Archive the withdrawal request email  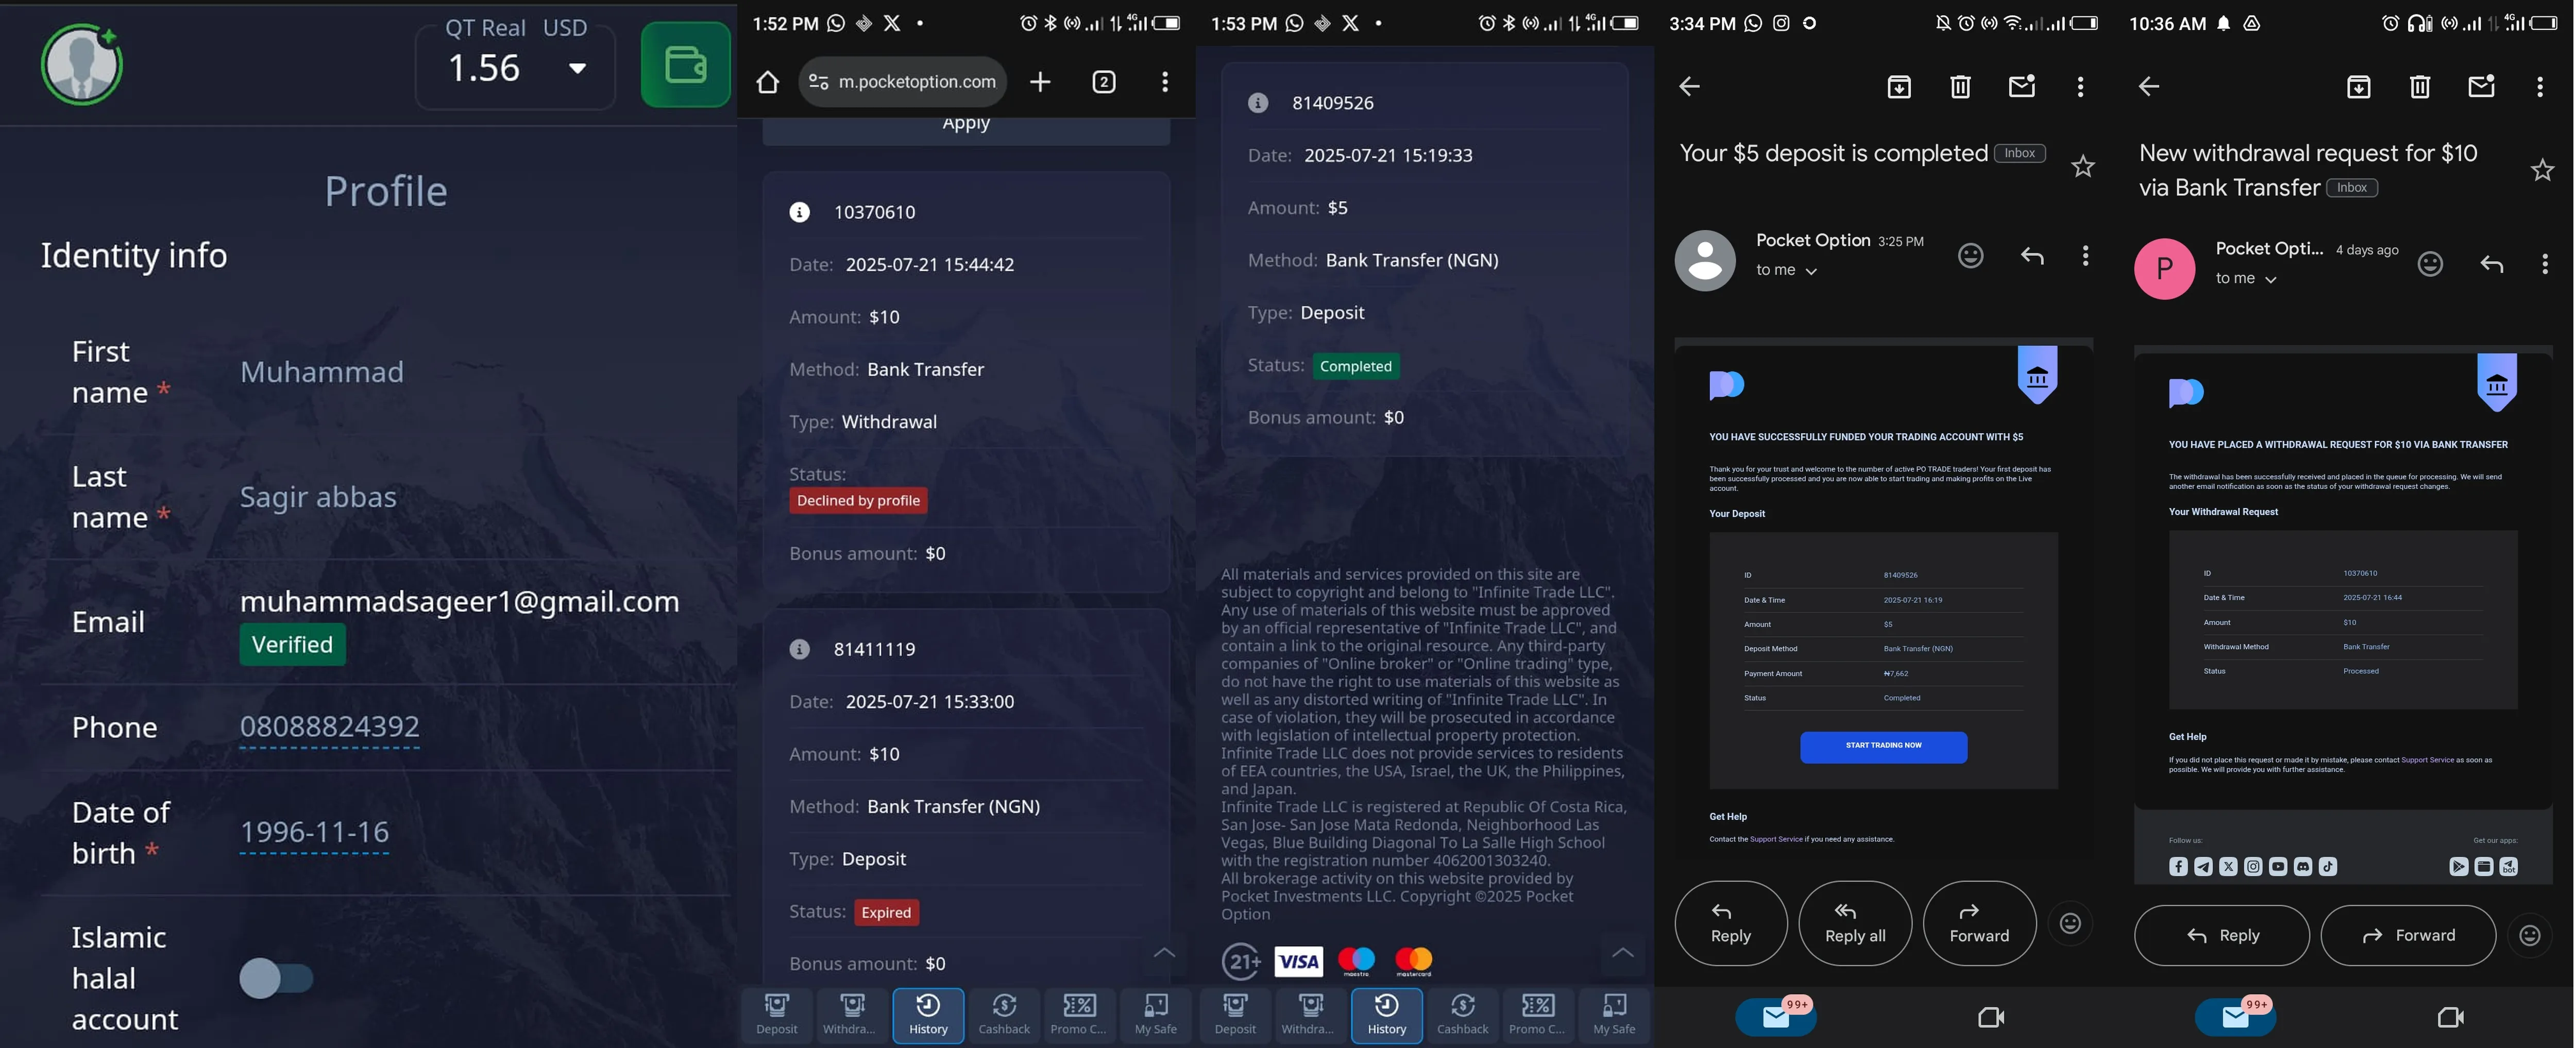point(2358,87)
